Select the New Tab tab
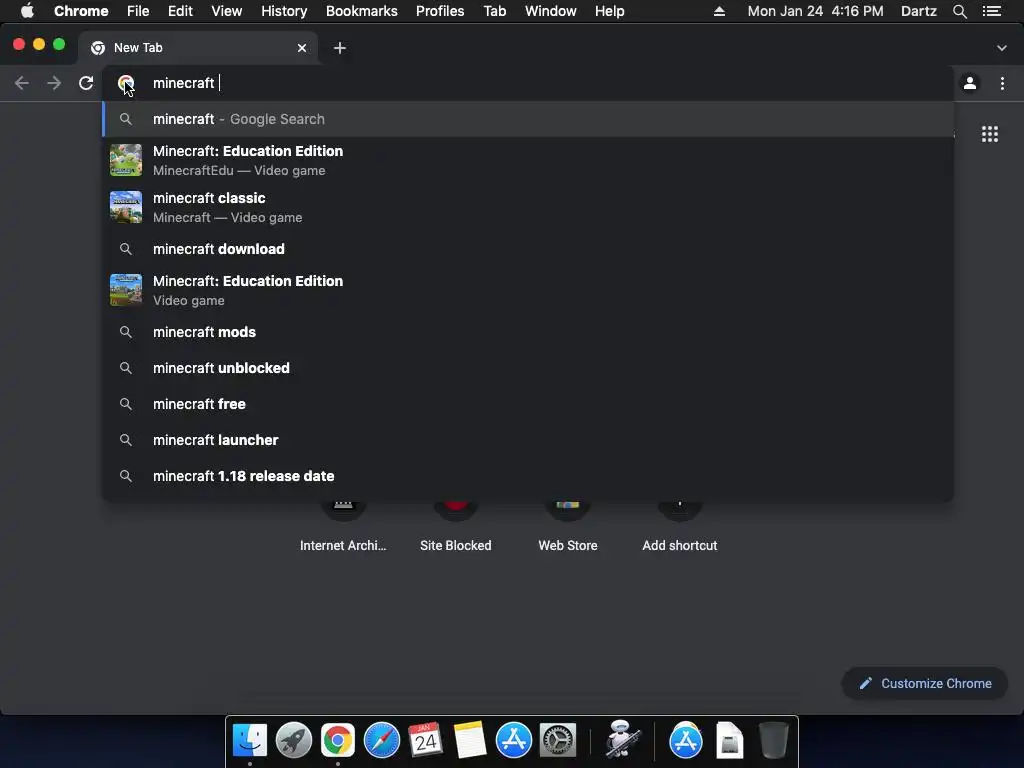The image size is (1024, 768). [198, 48]
